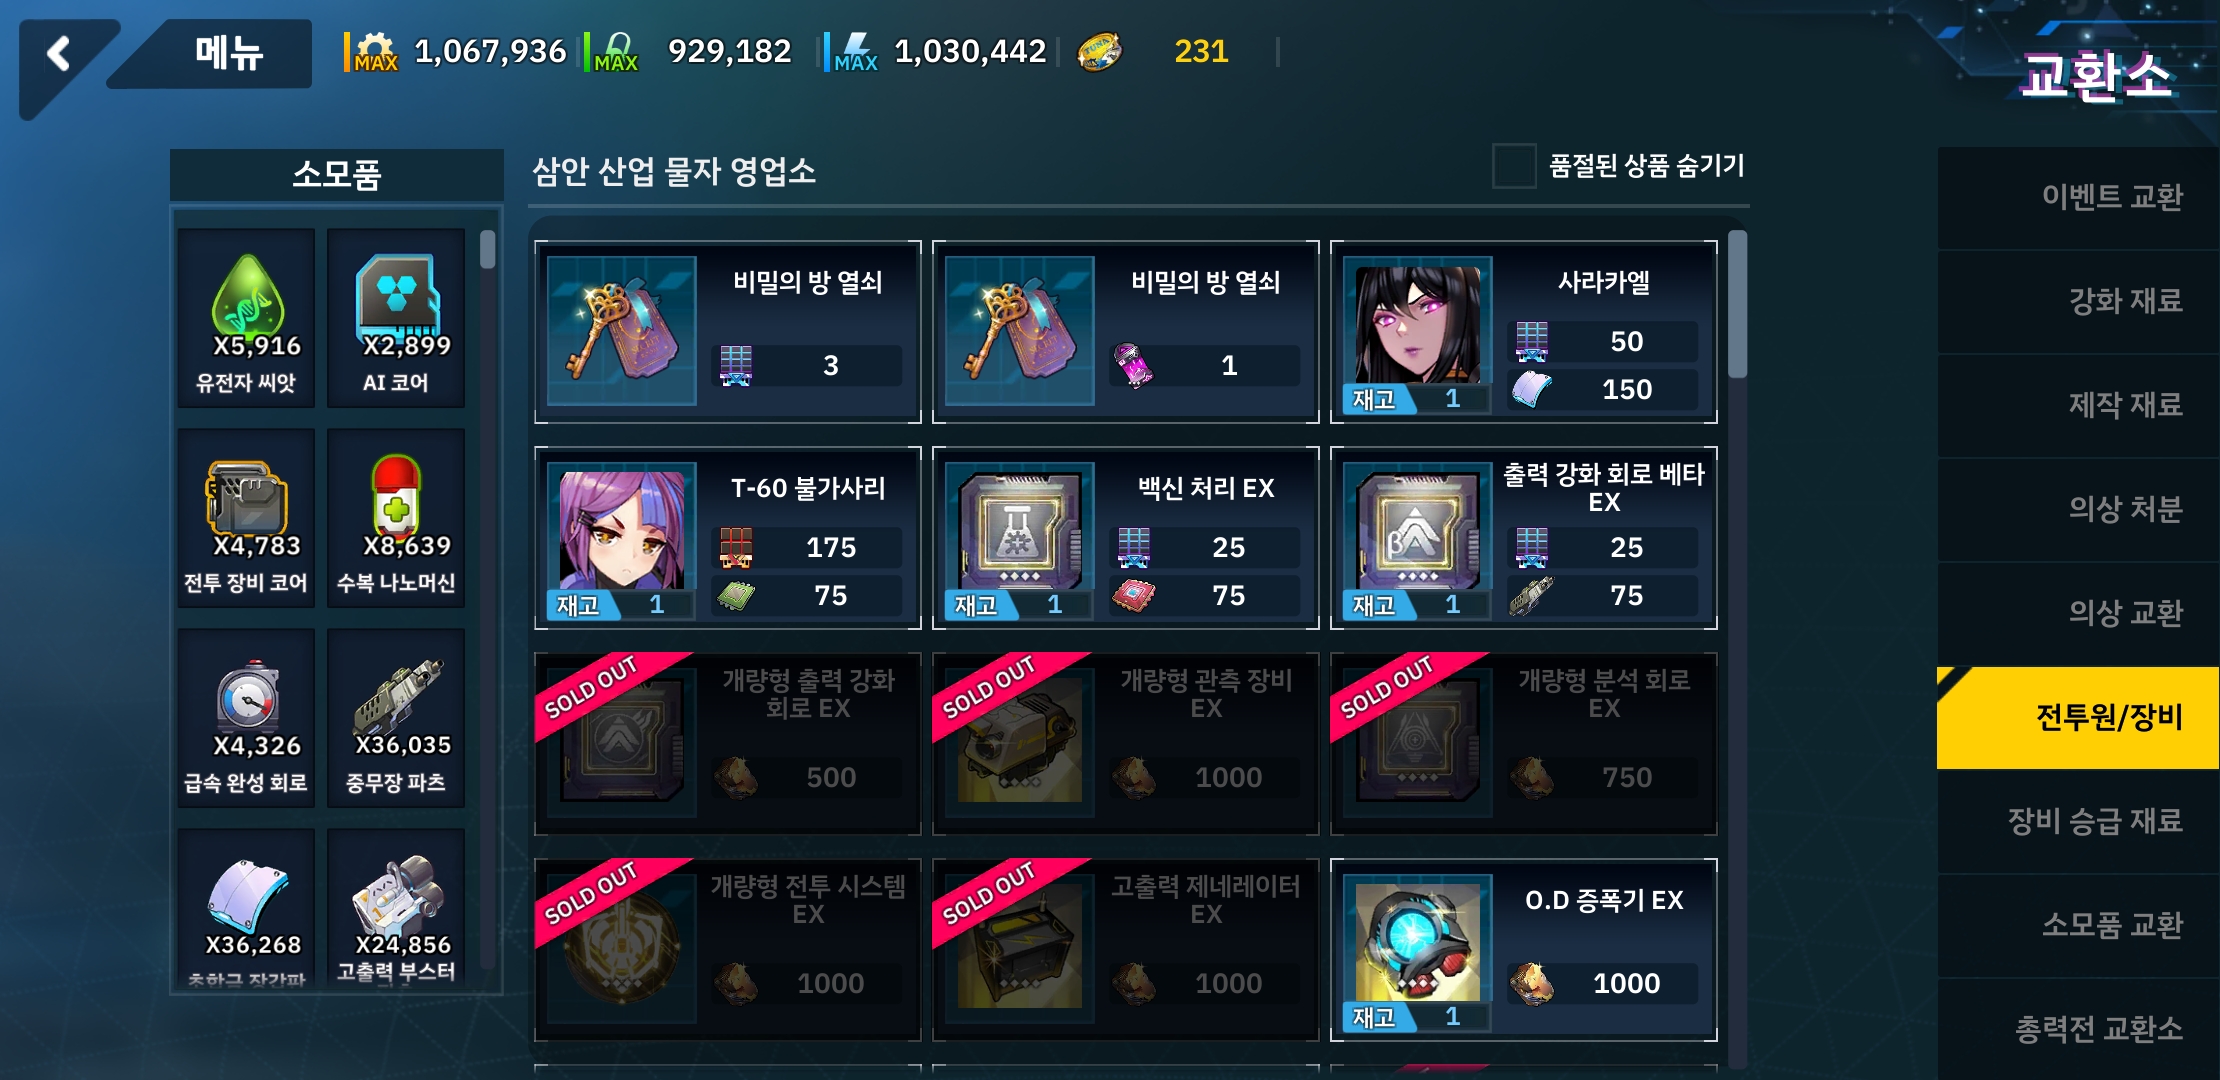Click the back arrow icon
2220x1080 pixels.
tap(59, 53)
